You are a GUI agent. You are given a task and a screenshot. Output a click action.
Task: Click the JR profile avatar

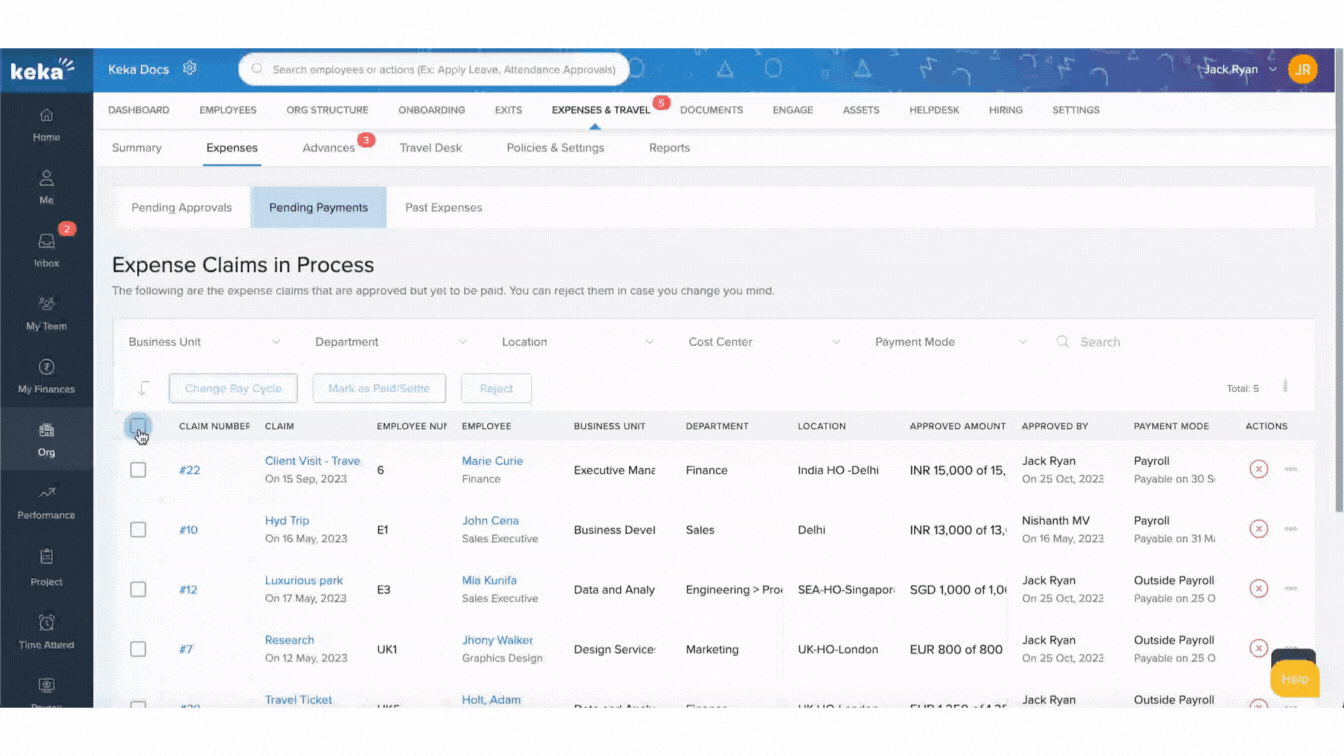[1302, 69]
